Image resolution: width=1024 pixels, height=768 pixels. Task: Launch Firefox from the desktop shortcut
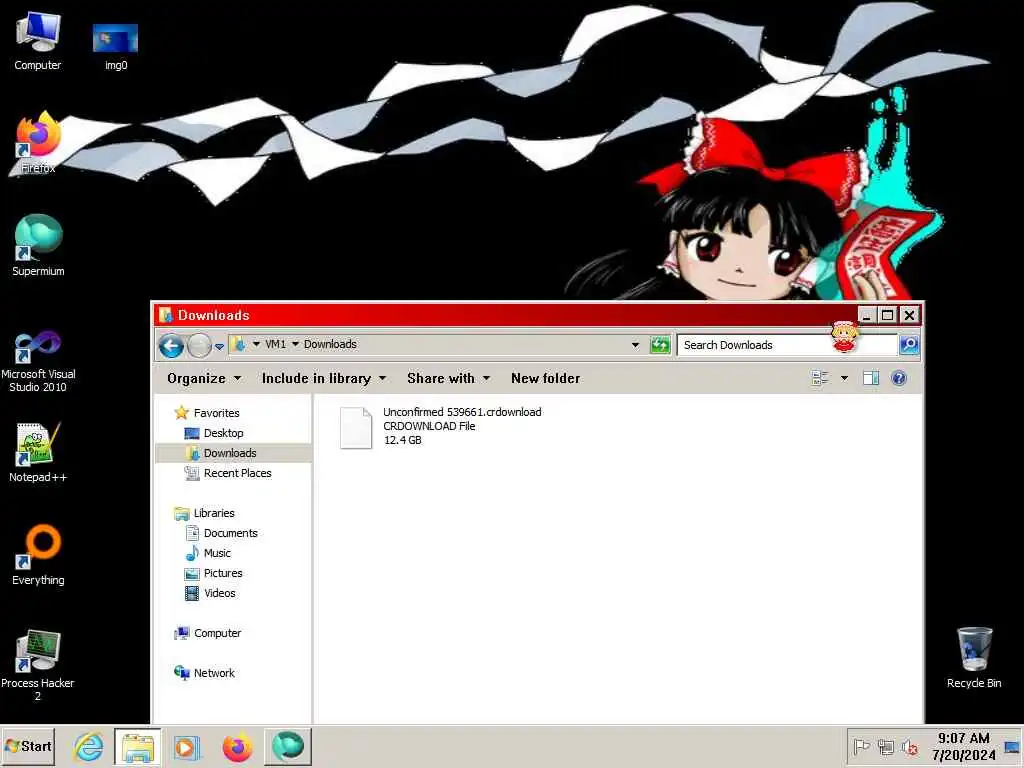click(x=38, y=144)
